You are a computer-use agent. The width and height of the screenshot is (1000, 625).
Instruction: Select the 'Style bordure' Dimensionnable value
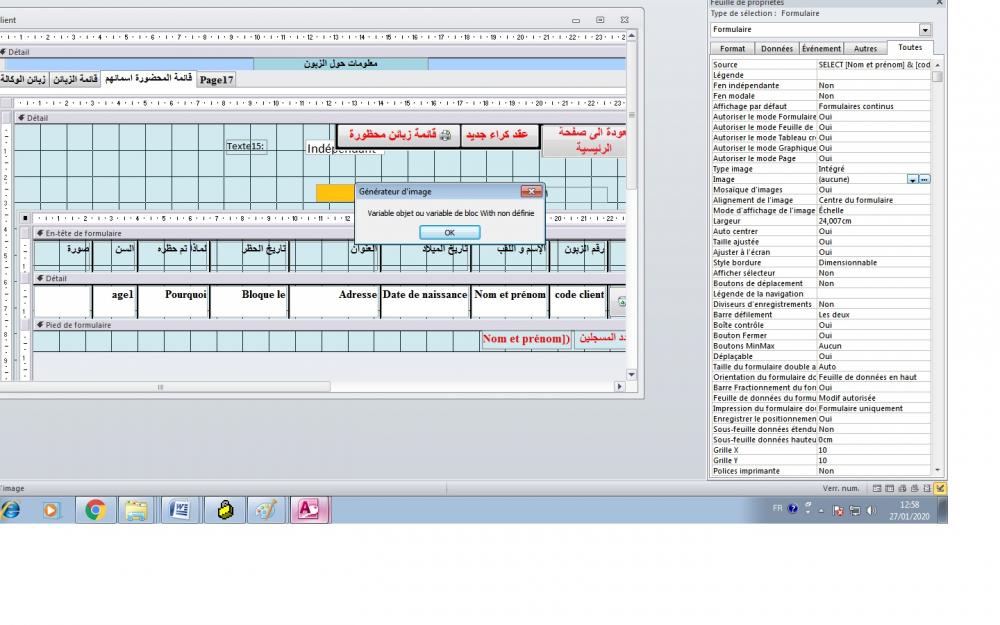[x=874, y=263]
